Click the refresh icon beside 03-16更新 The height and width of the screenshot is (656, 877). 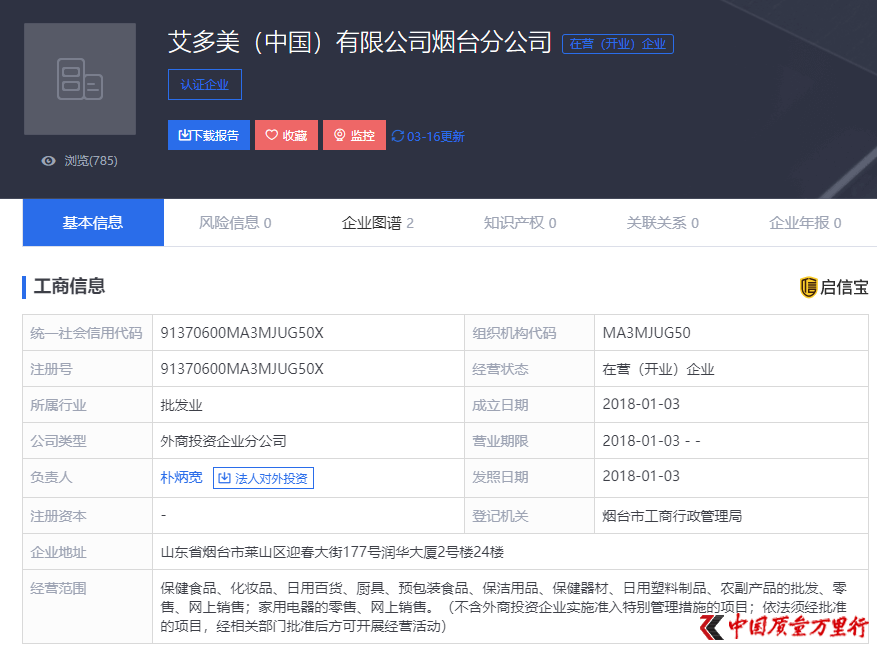pos(398,136)
